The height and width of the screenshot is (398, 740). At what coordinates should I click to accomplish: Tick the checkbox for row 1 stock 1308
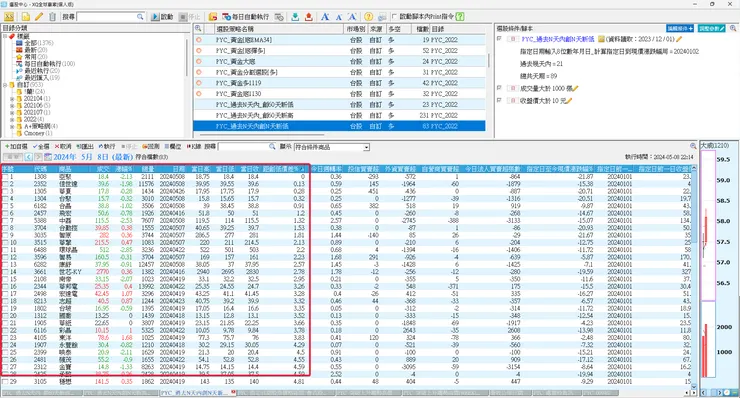[5, 177]
